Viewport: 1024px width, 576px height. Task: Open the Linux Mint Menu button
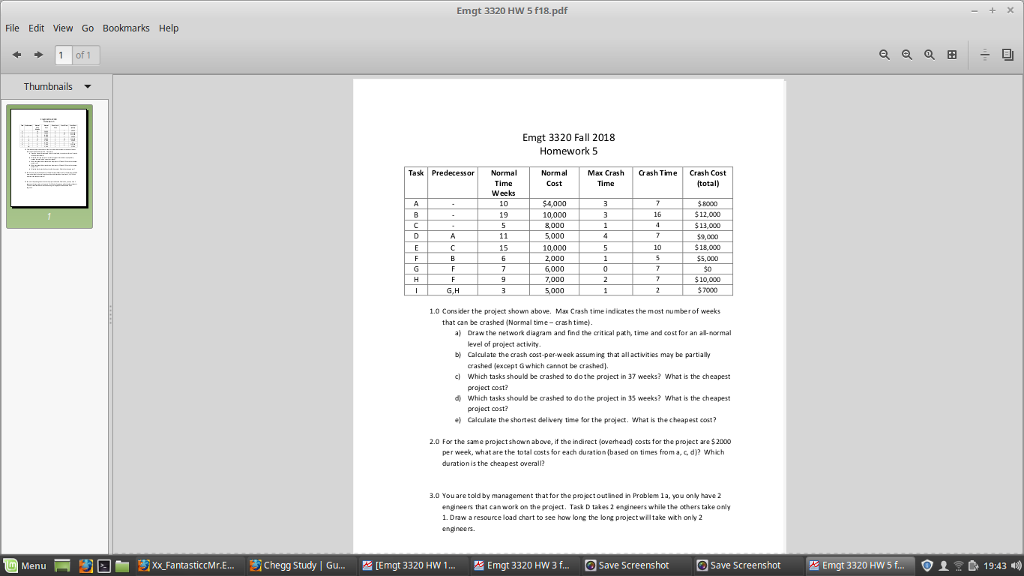pos(25,566)
